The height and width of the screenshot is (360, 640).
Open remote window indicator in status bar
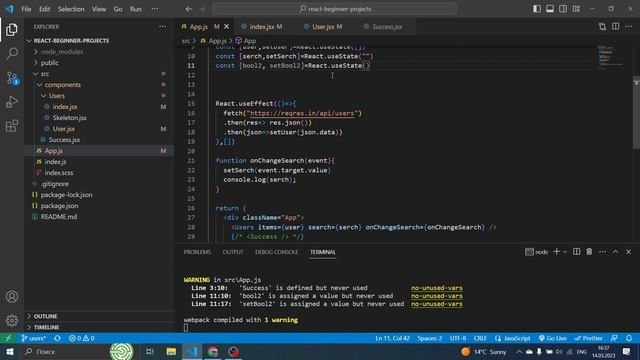pos(8,338)
